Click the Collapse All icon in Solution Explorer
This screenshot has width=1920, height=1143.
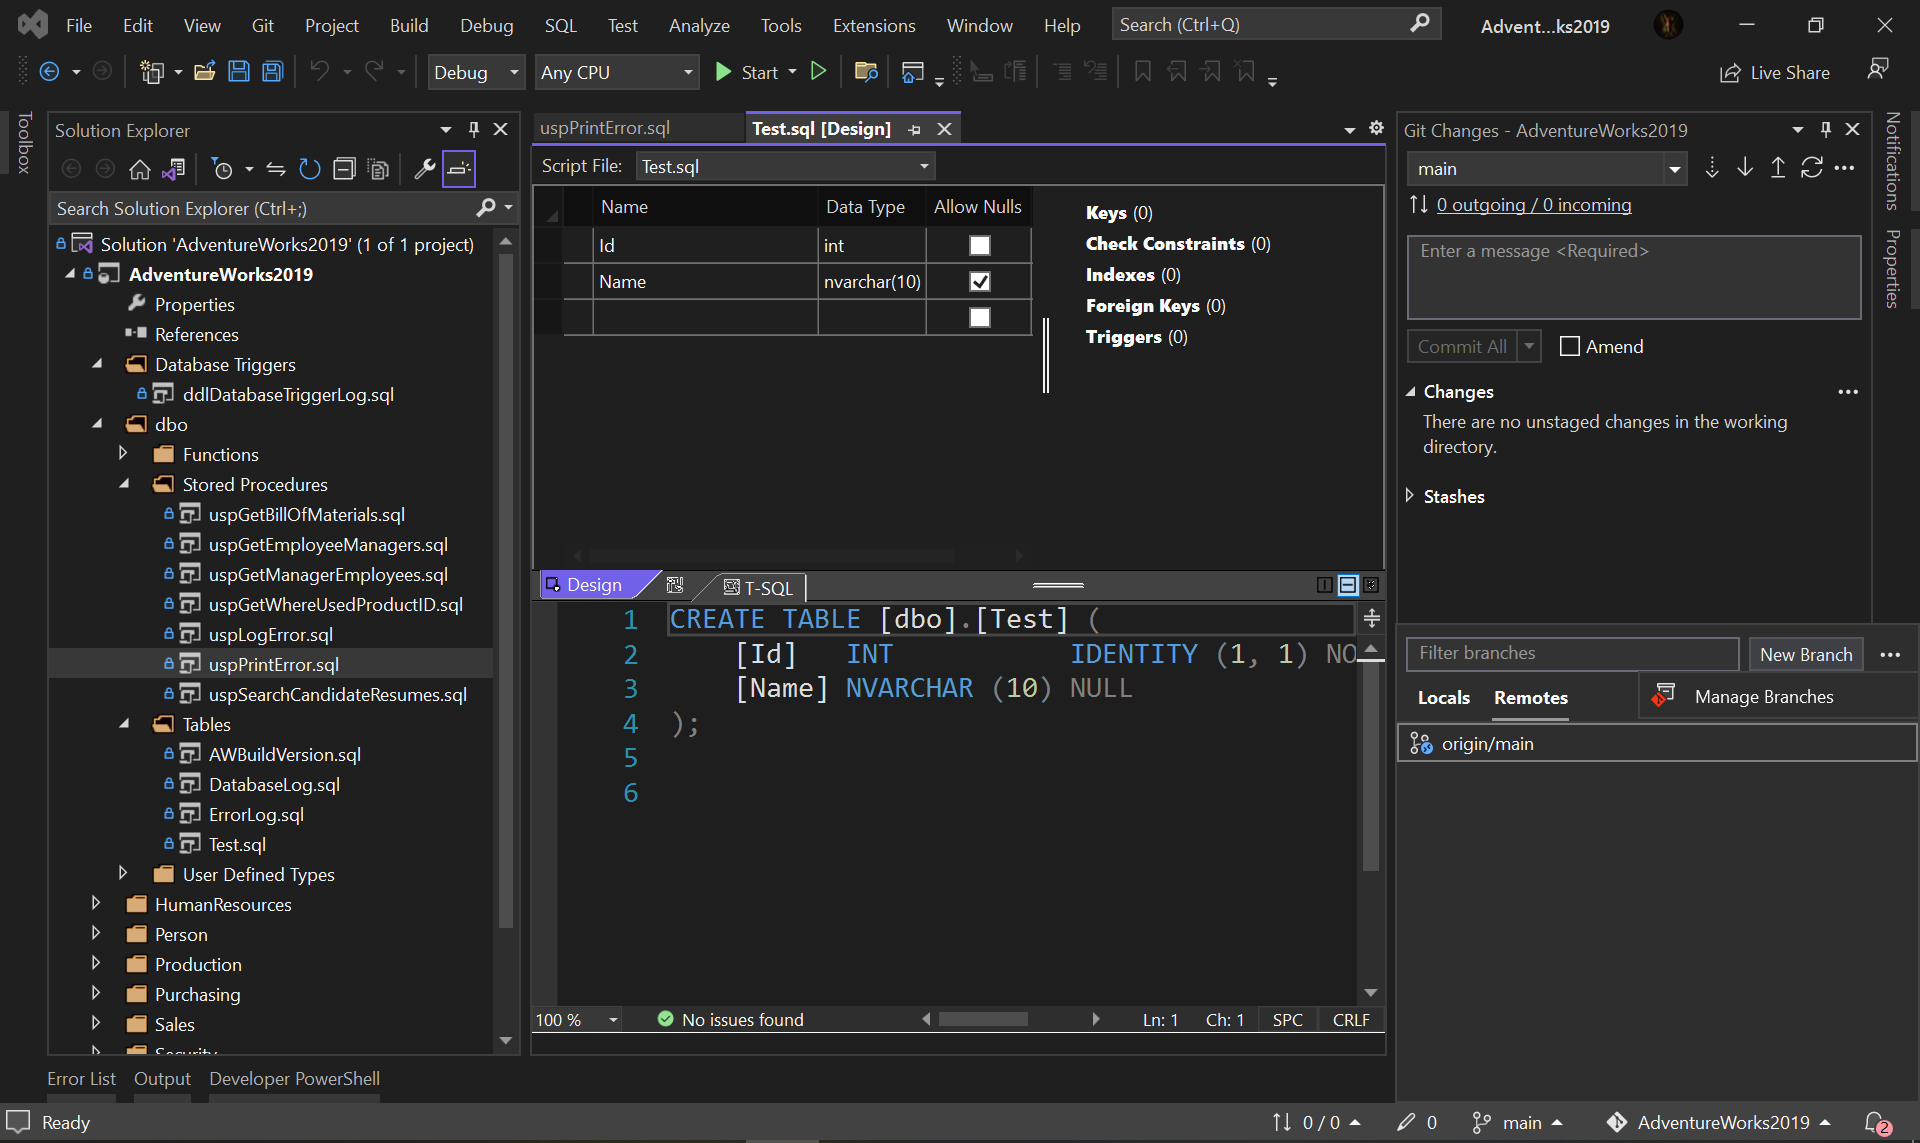[x=344, y=169]
